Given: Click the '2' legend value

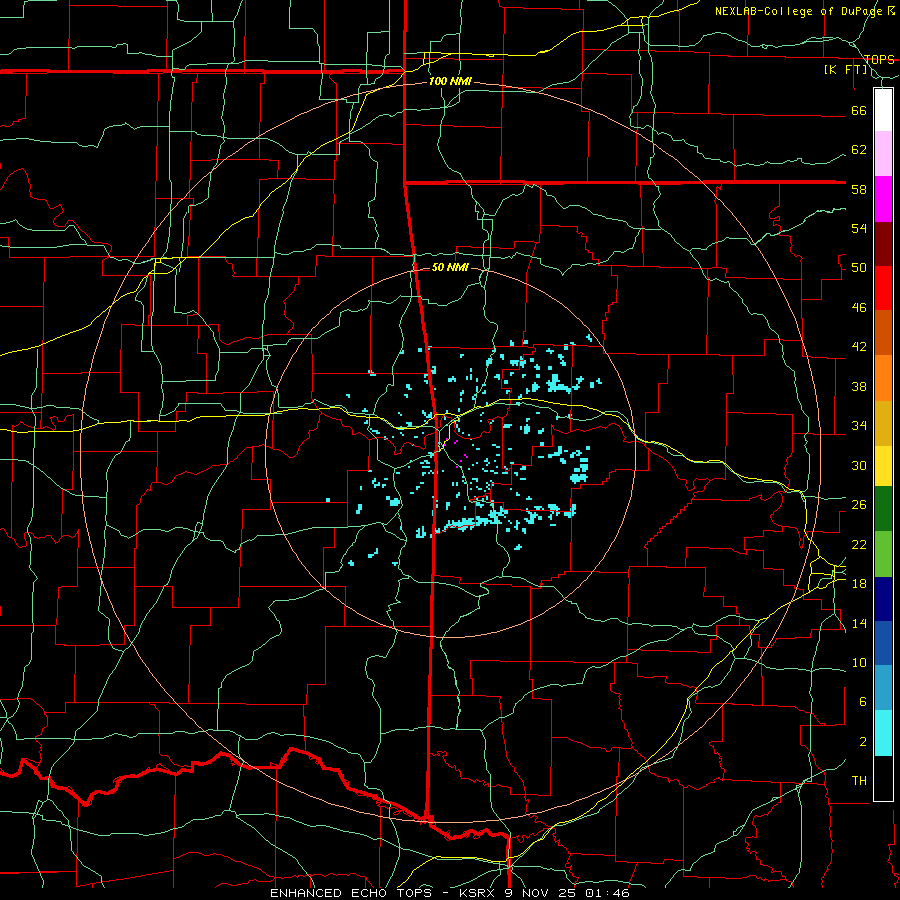Looking at the screenshot, I should pyautogui.click(x=862, y=742).
